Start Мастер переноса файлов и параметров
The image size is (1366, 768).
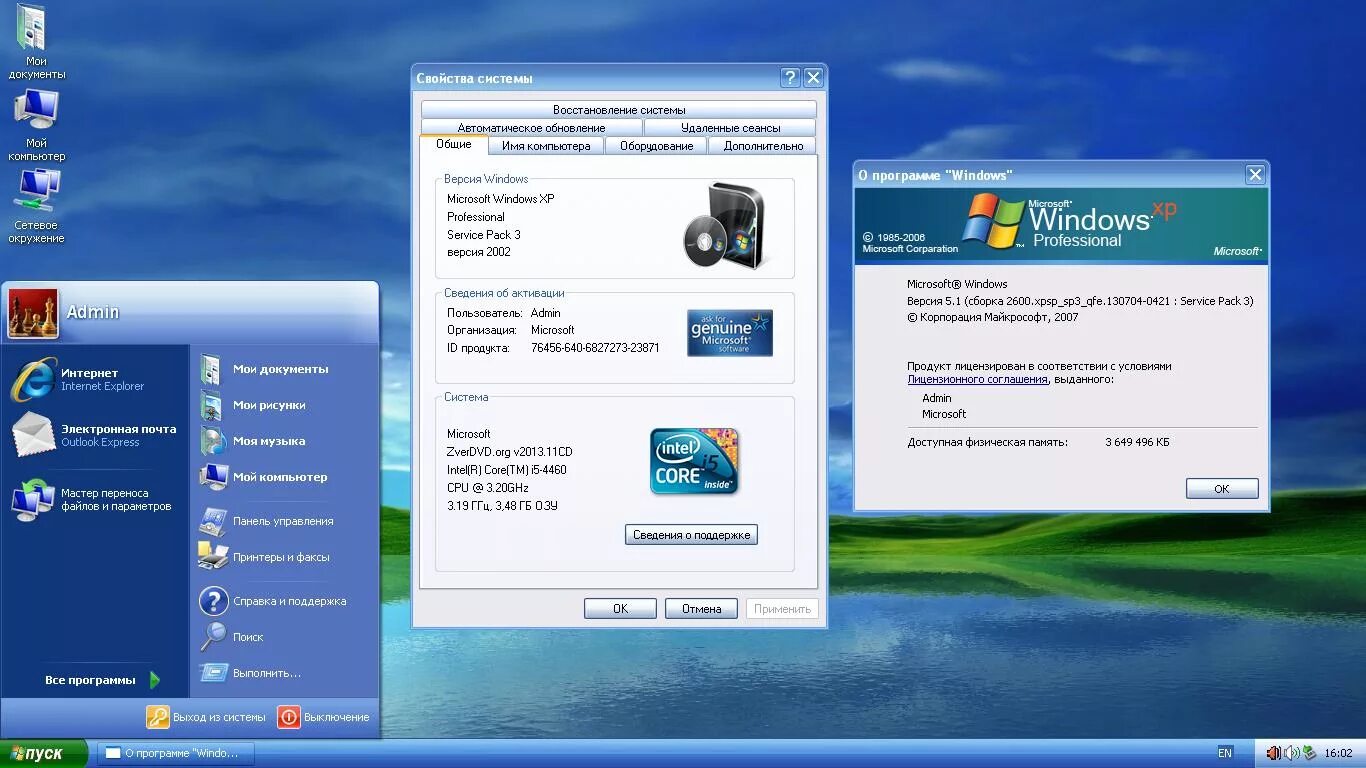(95, 499)
